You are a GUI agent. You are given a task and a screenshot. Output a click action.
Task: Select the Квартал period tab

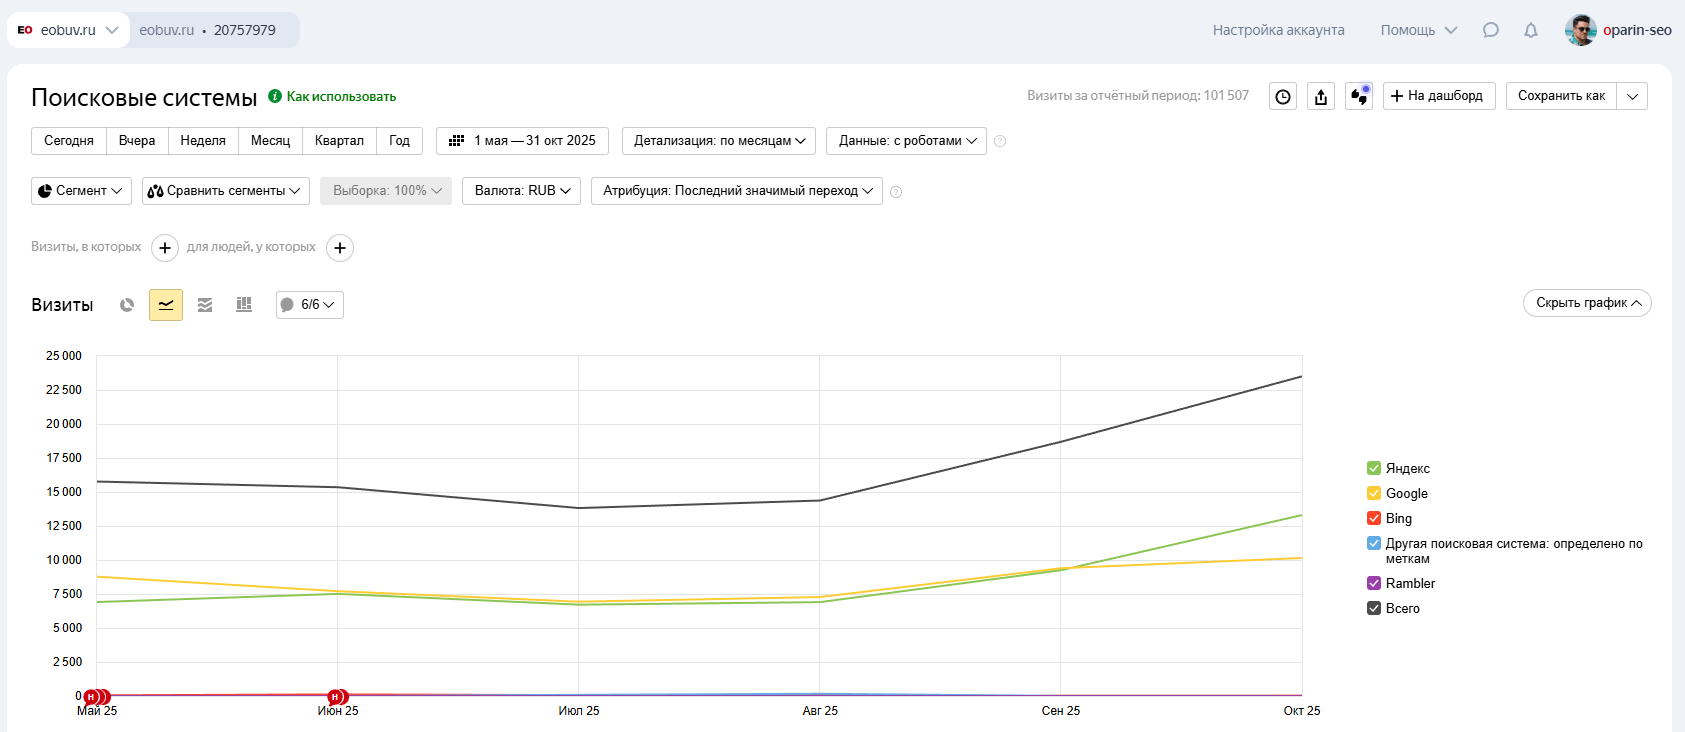(x=339, y=141)
